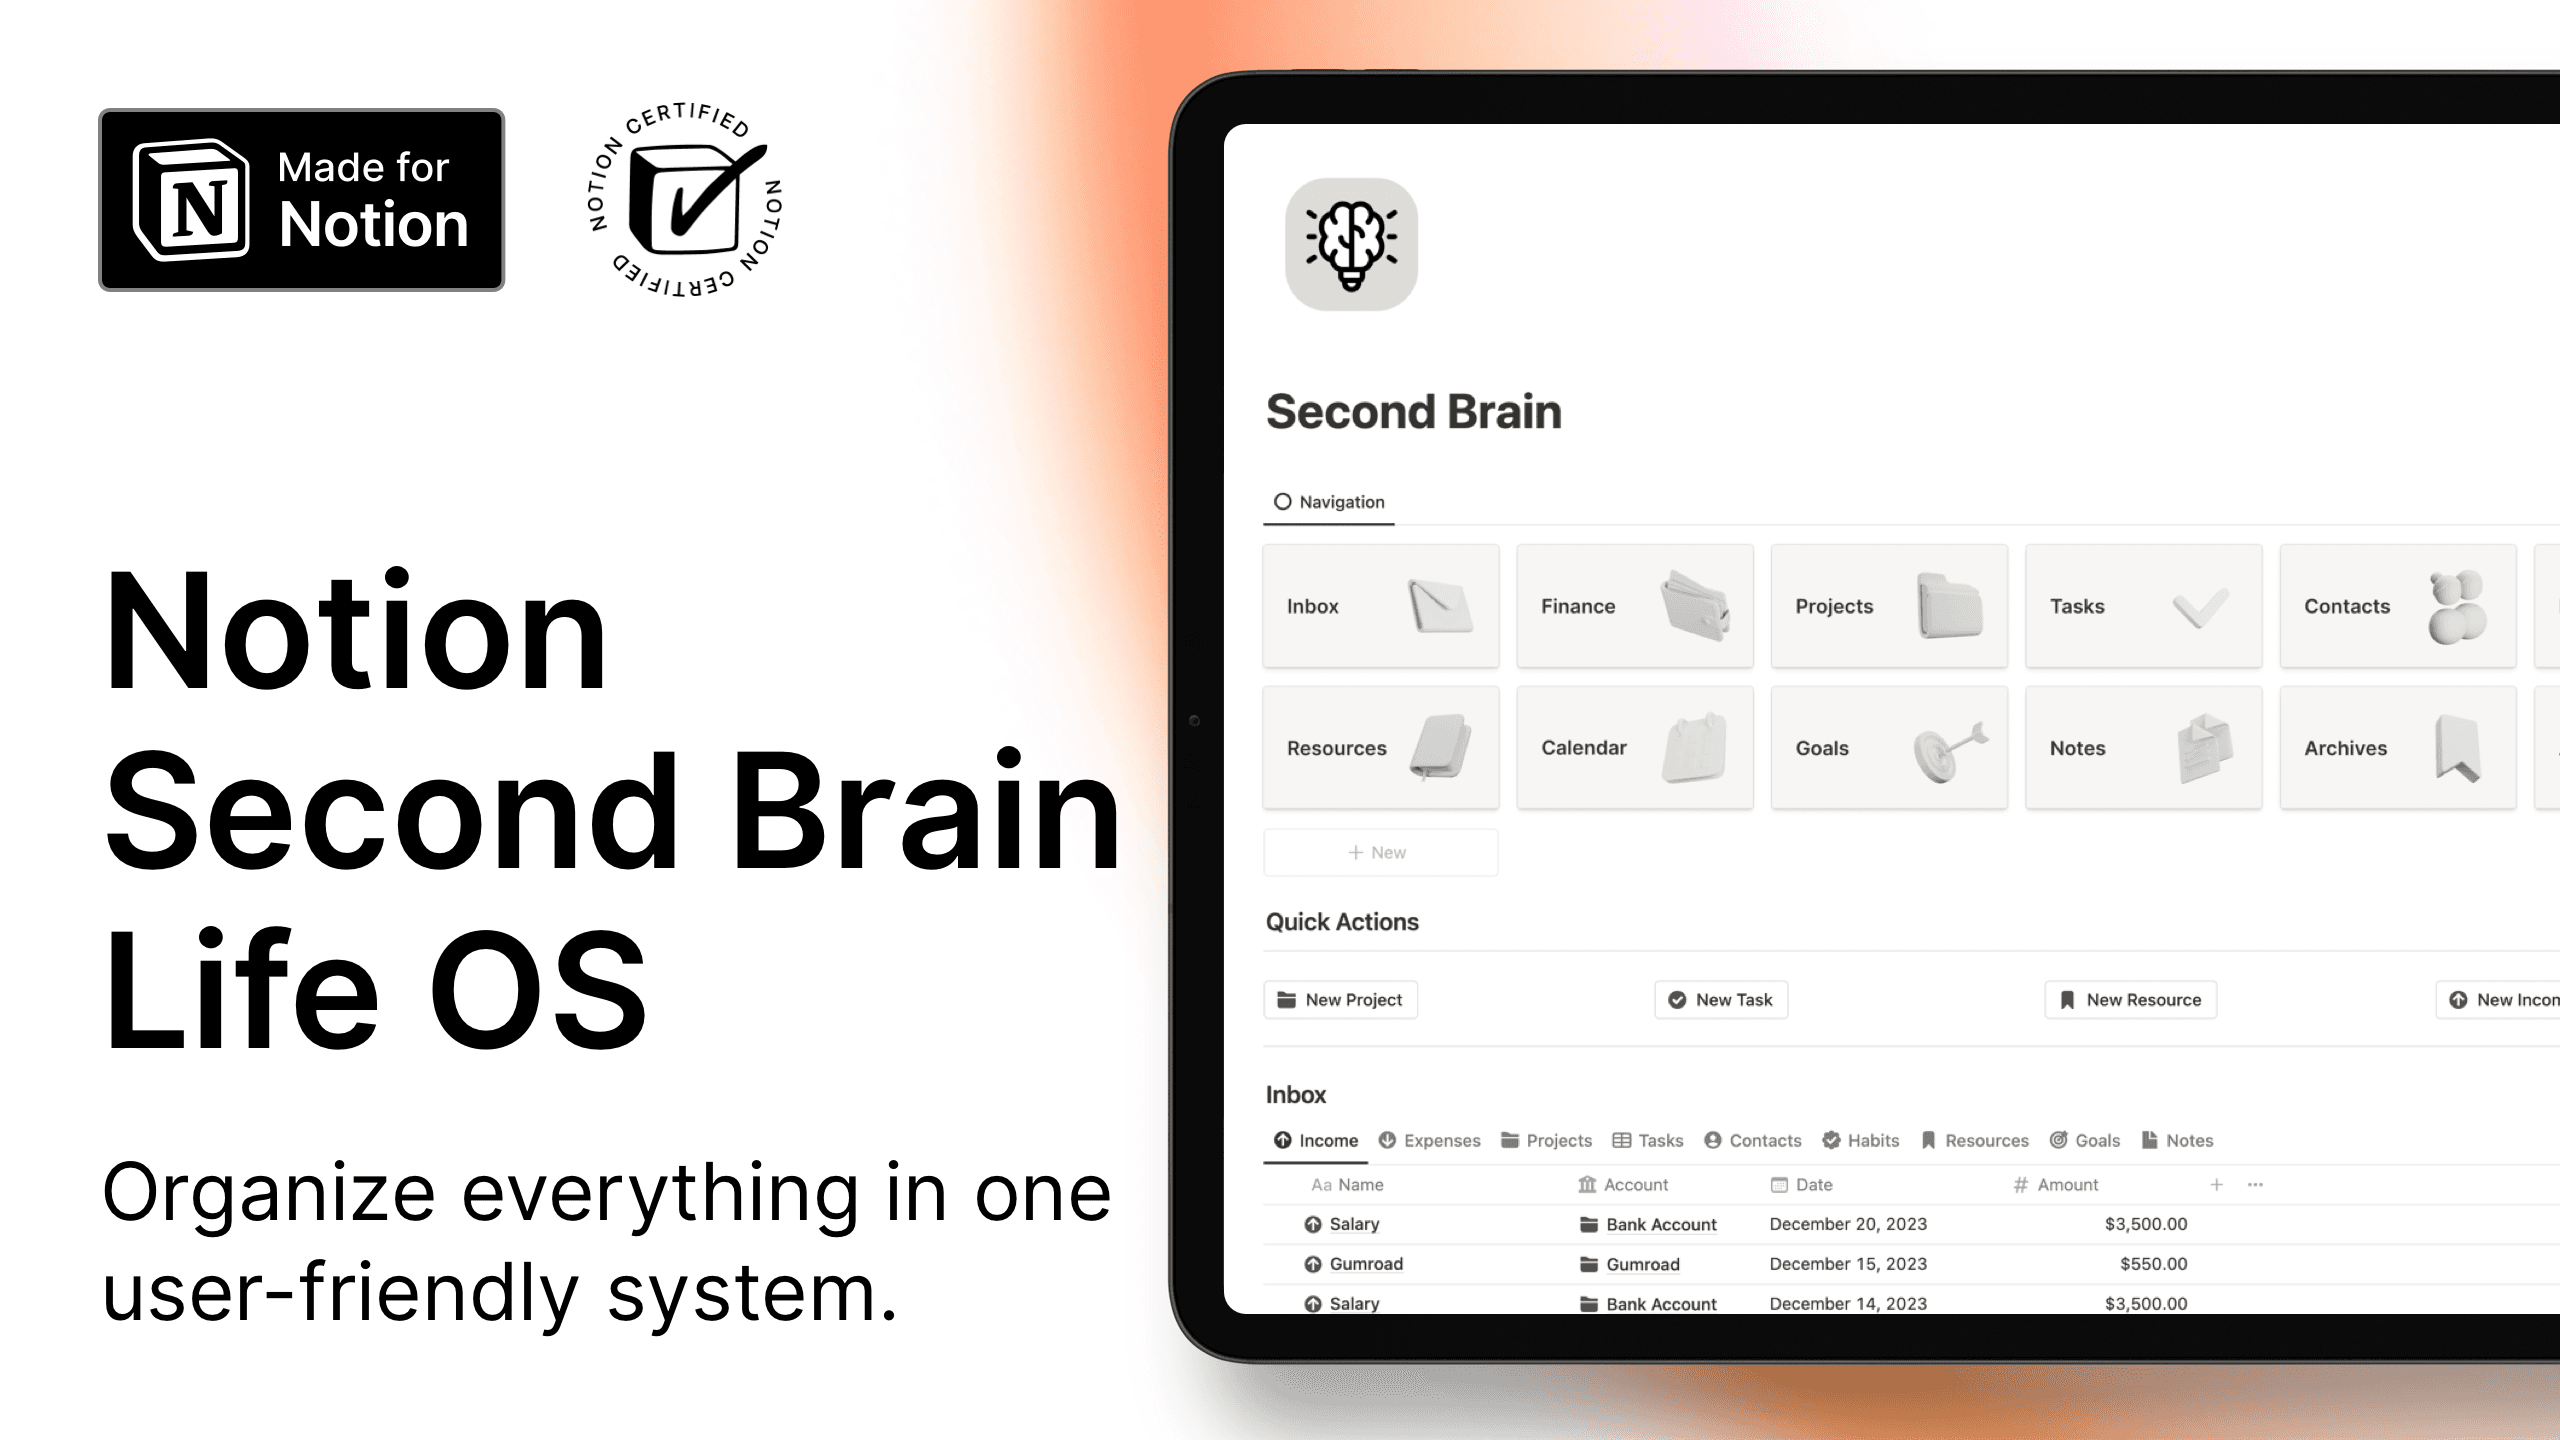2560x1440 pixels.
Task: Select the Goals tab in Inbox
Action: click(x=2094, y=1139)
